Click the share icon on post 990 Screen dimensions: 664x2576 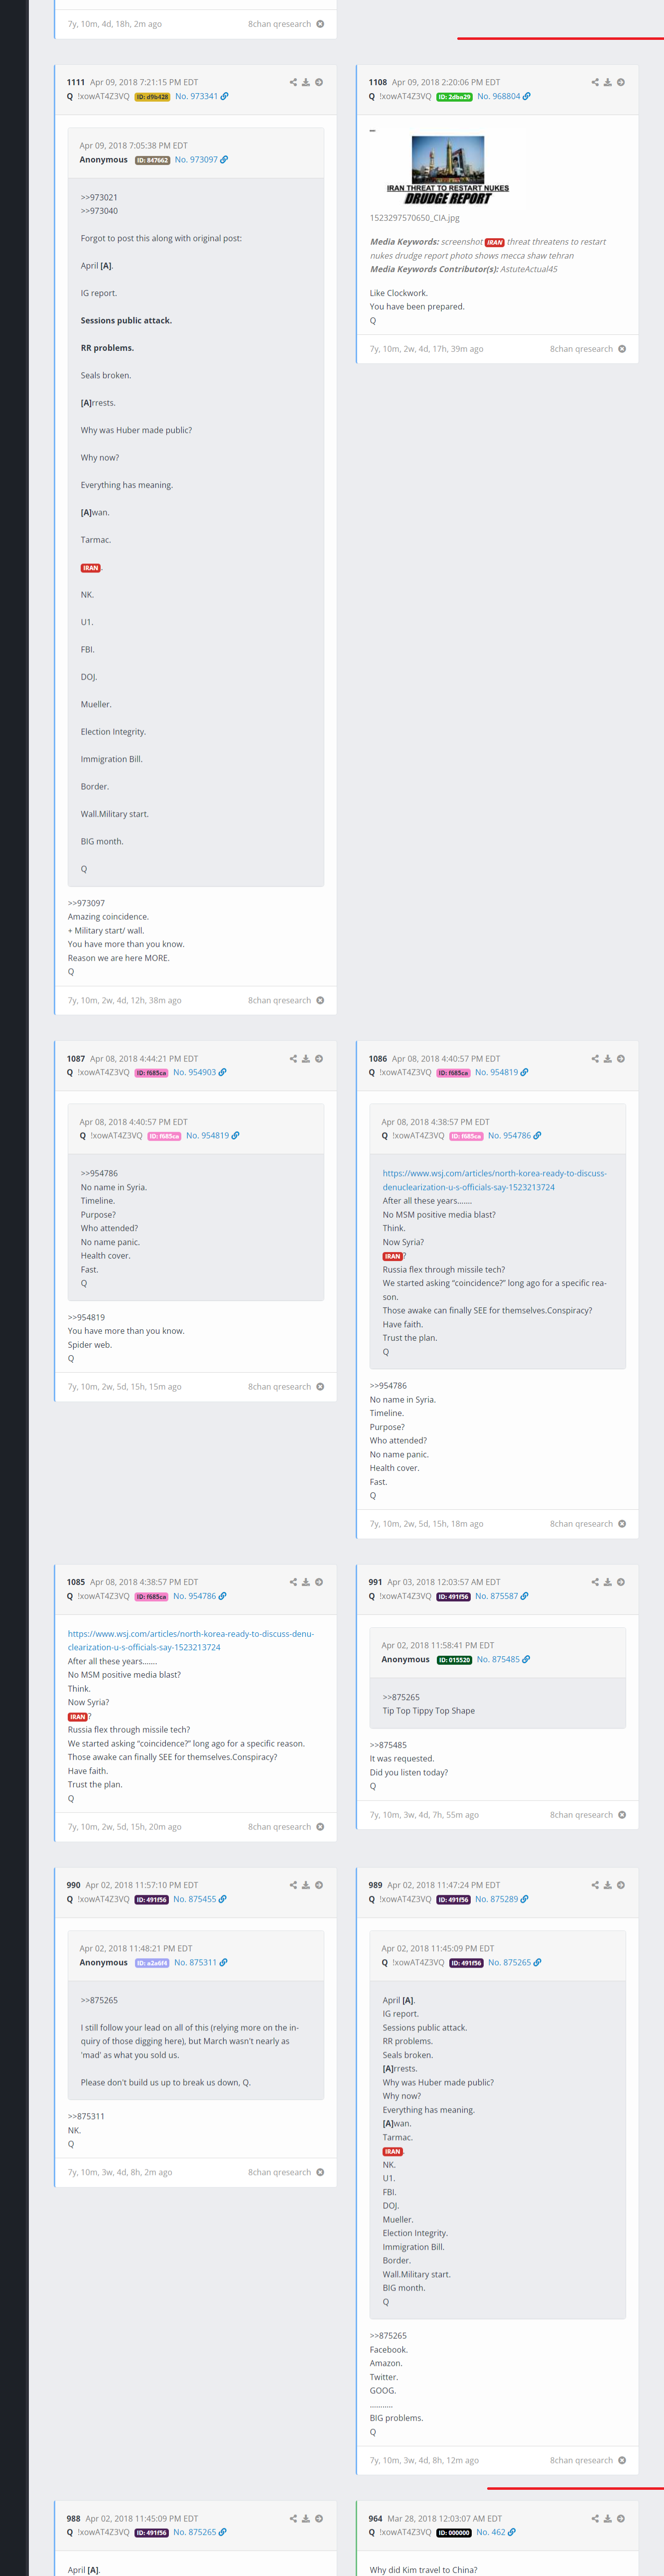click(x=293, y=1885)
